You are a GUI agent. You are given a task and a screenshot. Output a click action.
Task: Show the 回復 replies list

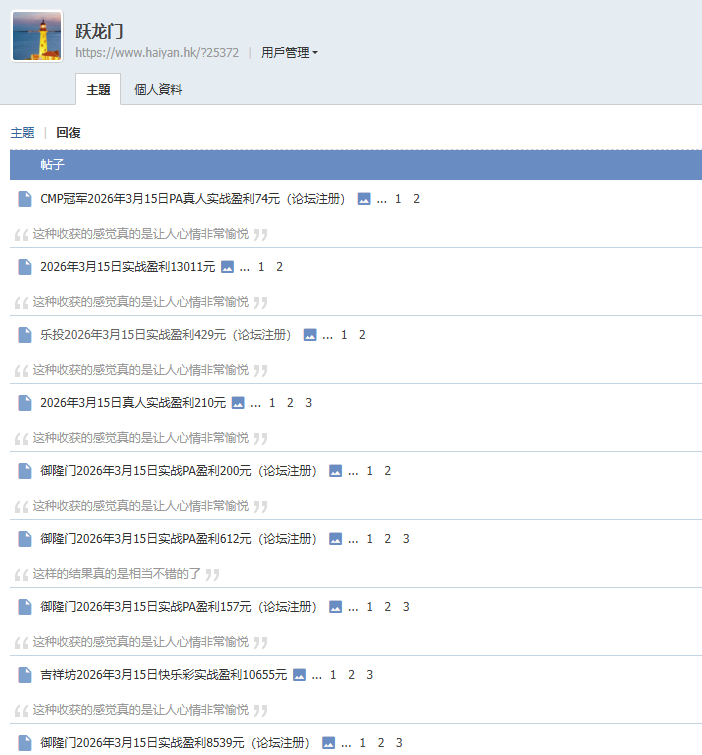click(68, 132)
